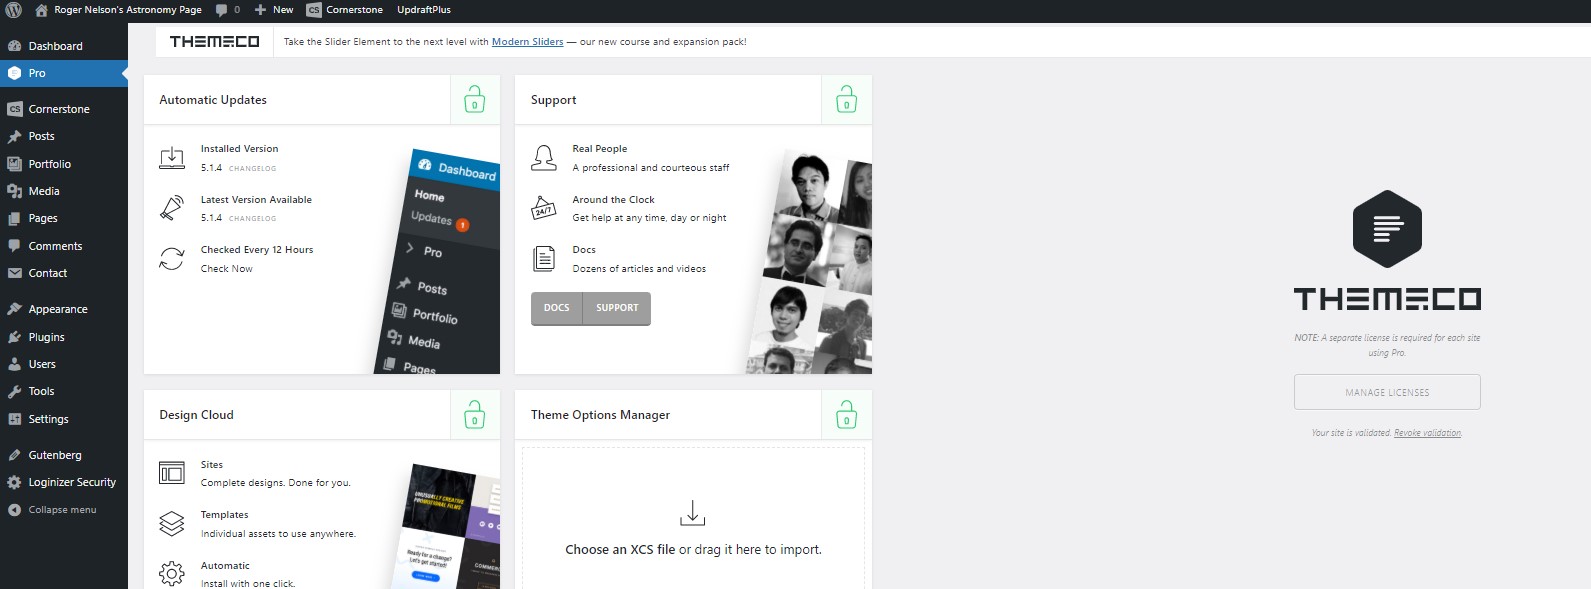Open UpdraftPlus from the admin bar
The image size is (1591, 589).
424,10
